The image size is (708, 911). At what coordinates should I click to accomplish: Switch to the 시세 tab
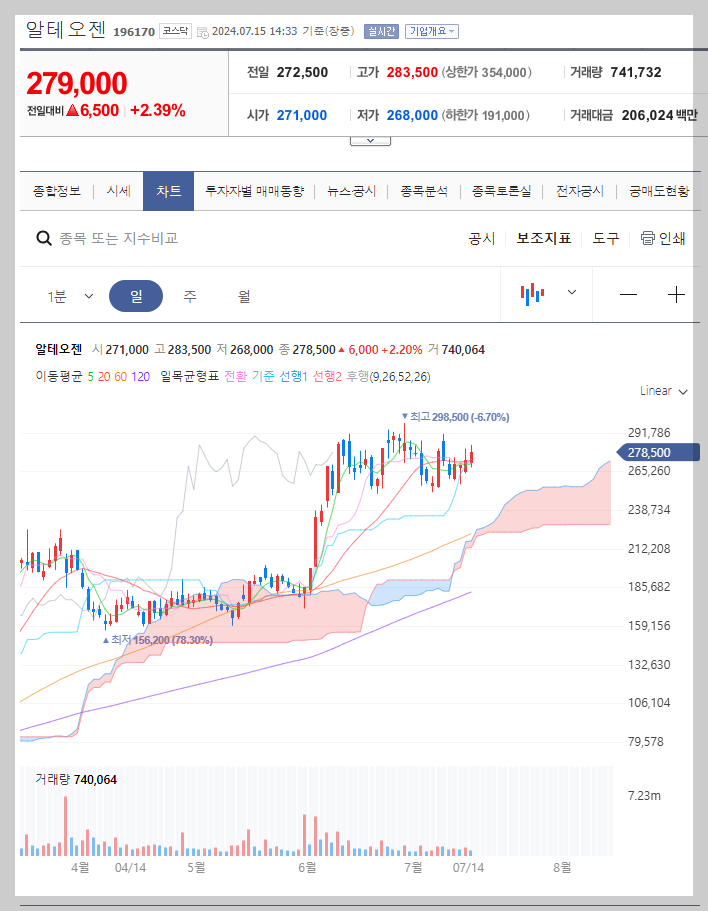(117, 190)
